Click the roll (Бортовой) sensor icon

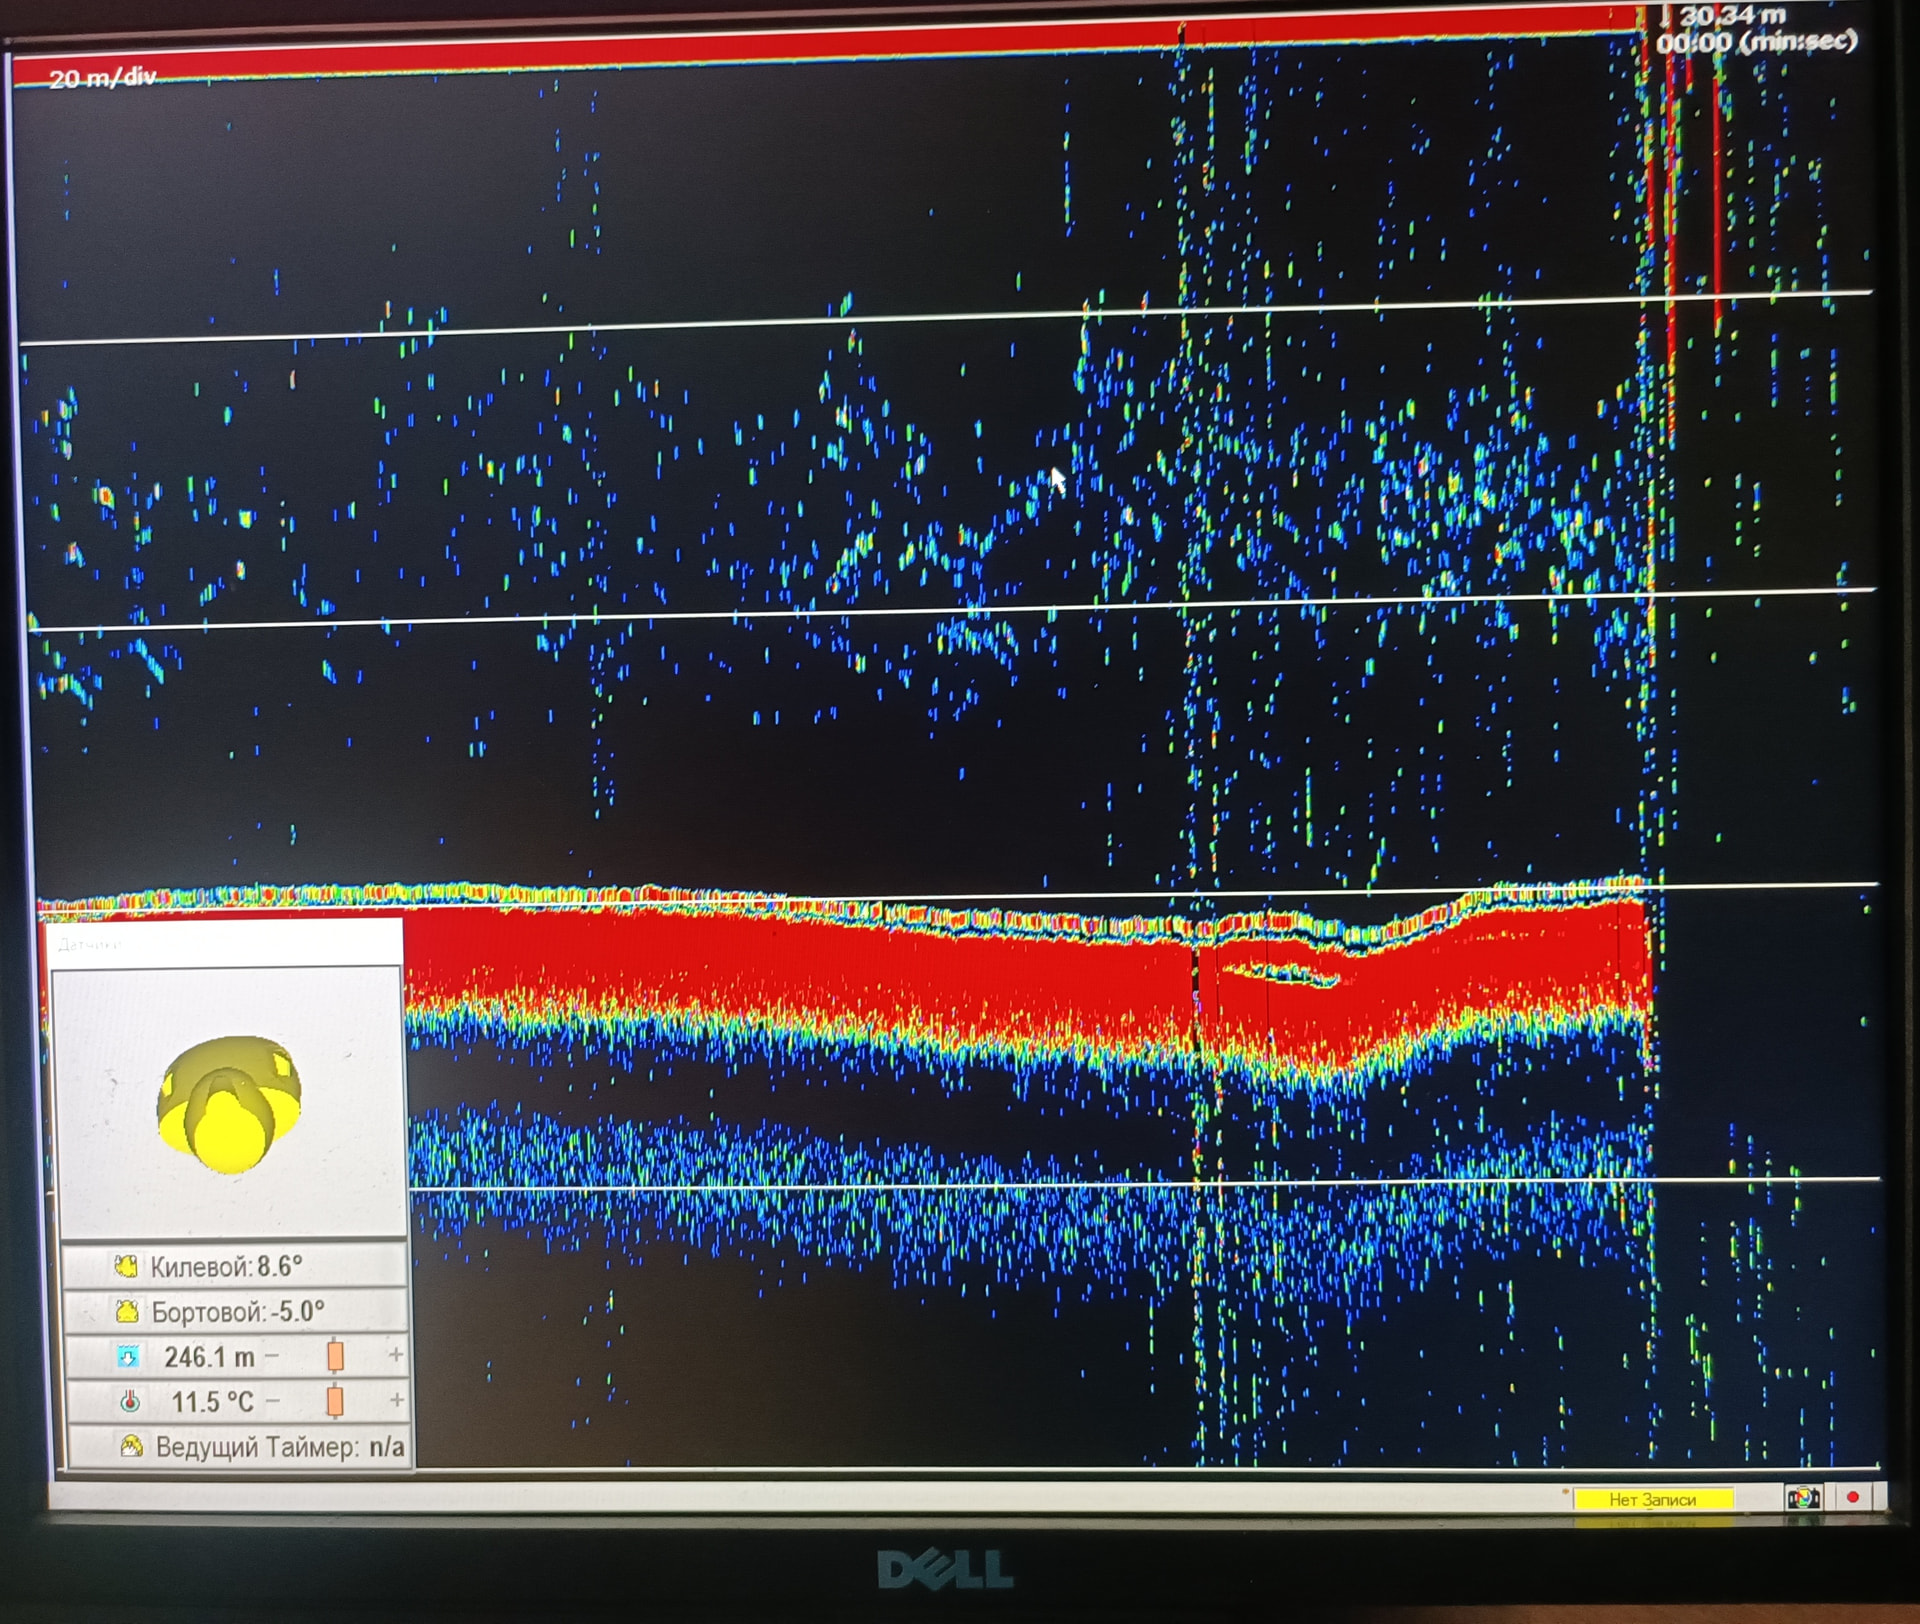126,1311
